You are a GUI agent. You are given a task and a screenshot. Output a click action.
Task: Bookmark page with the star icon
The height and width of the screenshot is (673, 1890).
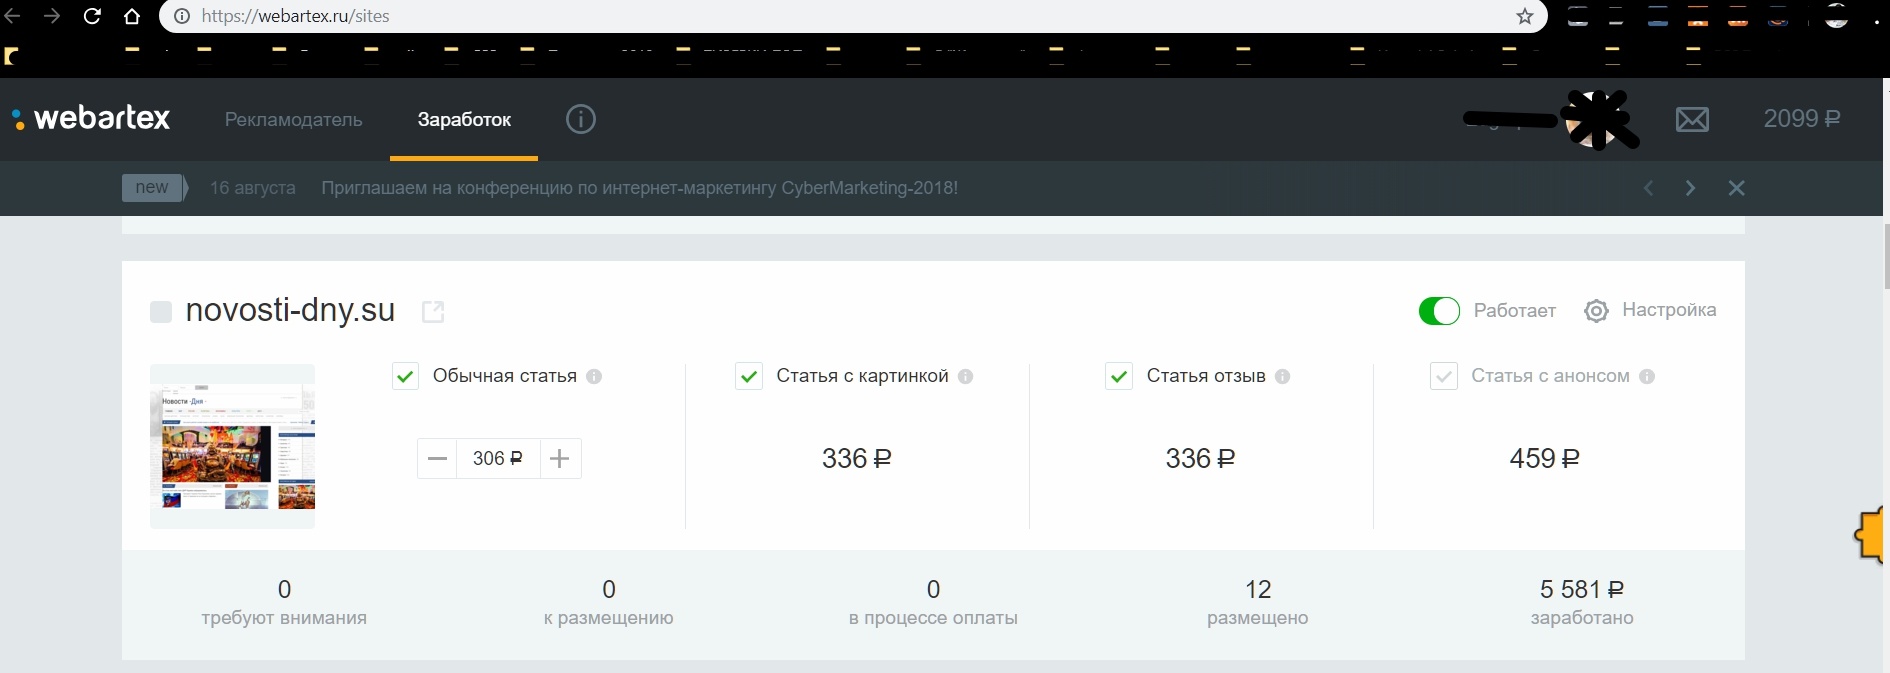click(1524, 16)
